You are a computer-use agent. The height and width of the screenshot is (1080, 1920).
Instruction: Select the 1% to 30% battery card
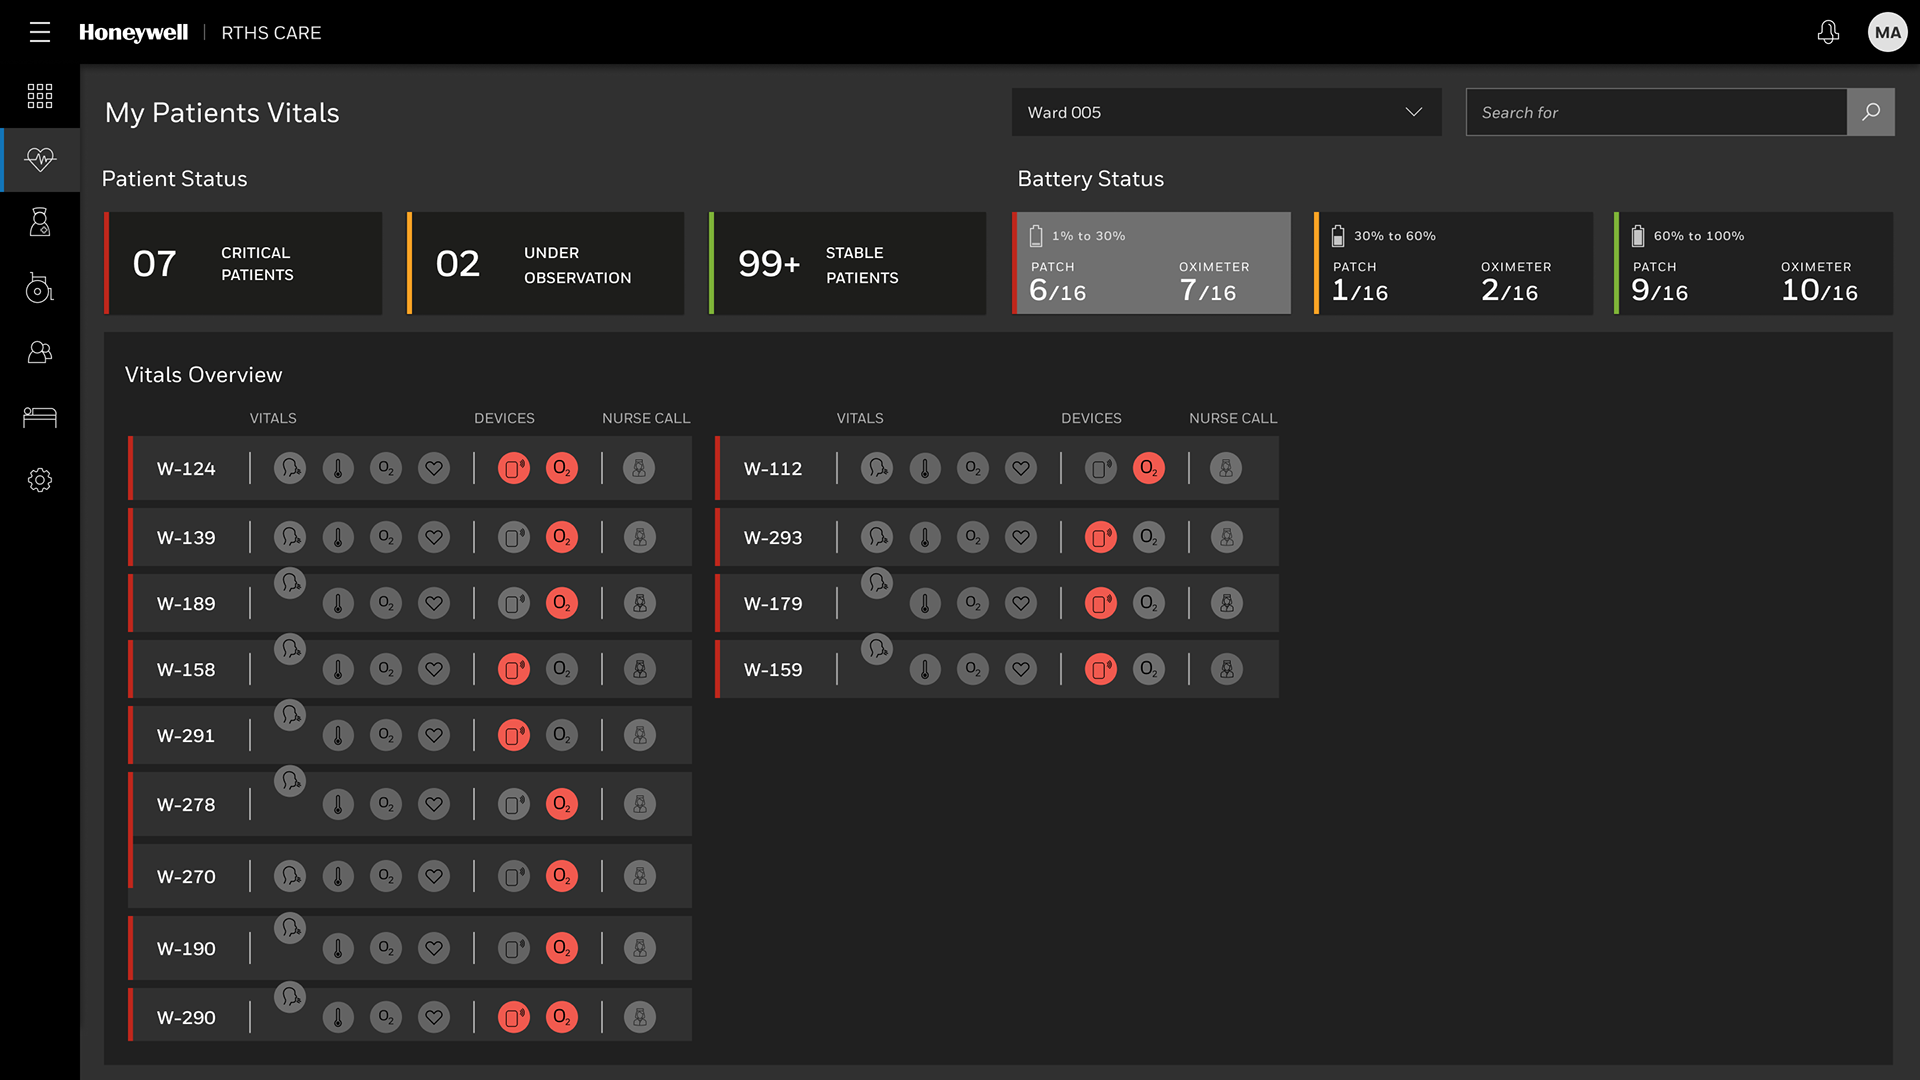[1152, 264]
